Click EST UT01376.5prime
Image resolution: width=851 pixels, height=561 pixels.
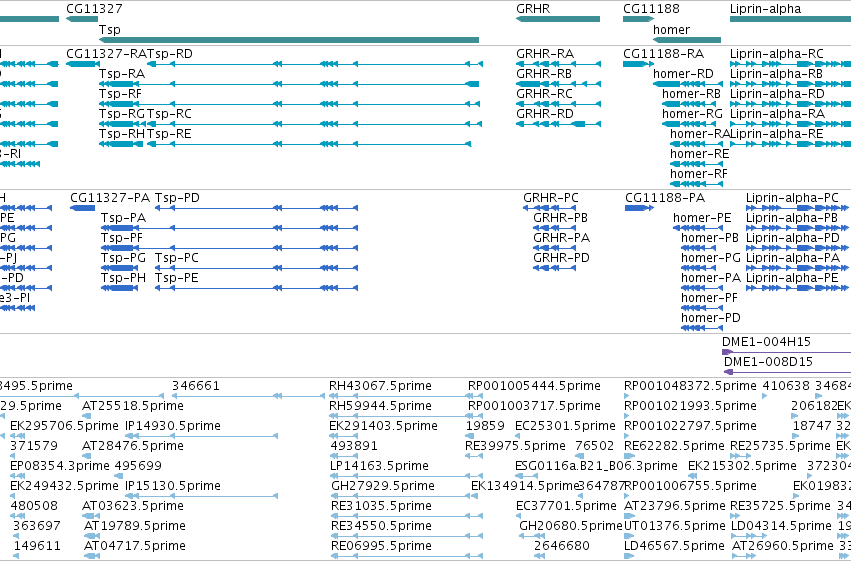[x=675, y=526]
